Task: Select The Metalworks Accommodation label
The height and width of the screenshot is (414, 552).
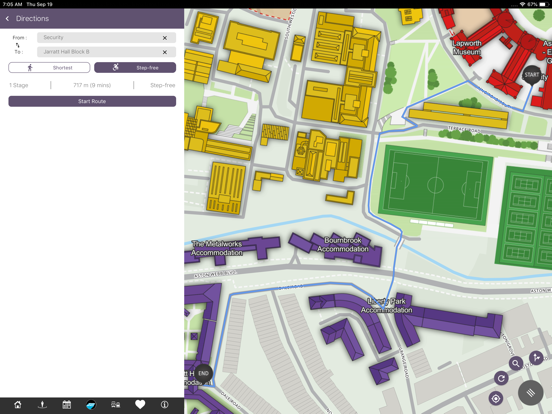Action: click(x=217, y=248)
